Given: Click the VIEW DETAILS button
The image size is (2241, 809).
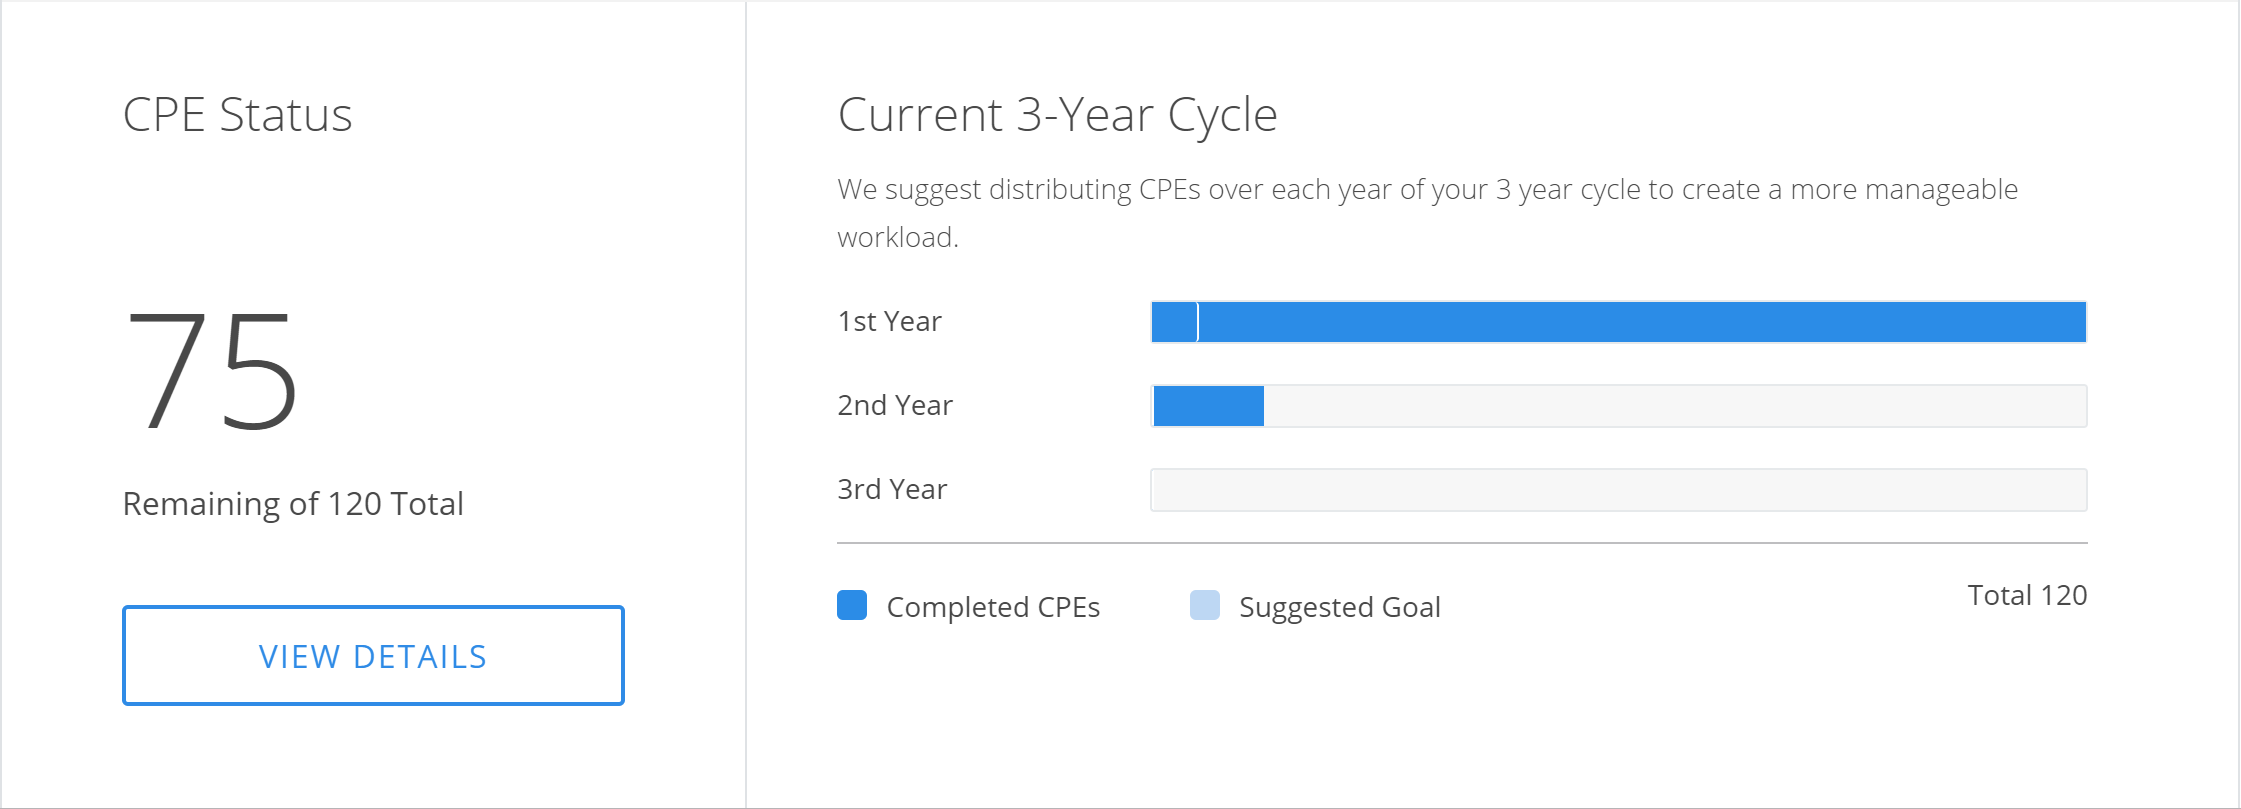Looking at the screenshot, I should click(x=372, y=655).
